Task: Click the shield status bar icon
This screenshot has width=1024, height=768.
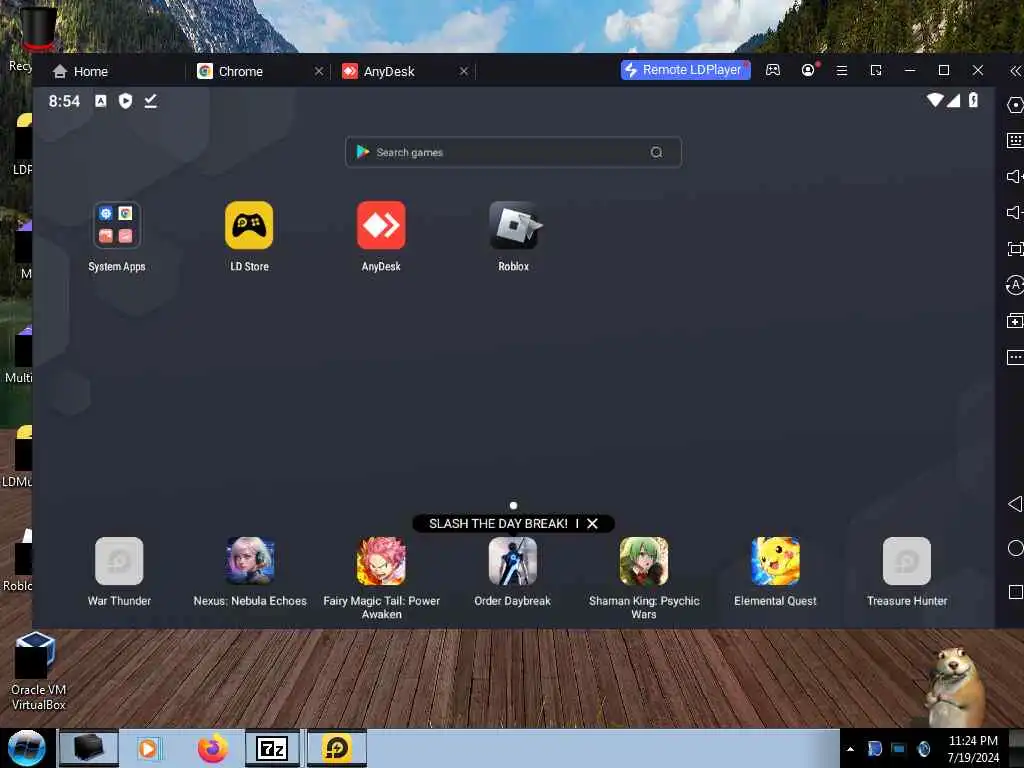Action: [125, 101]
